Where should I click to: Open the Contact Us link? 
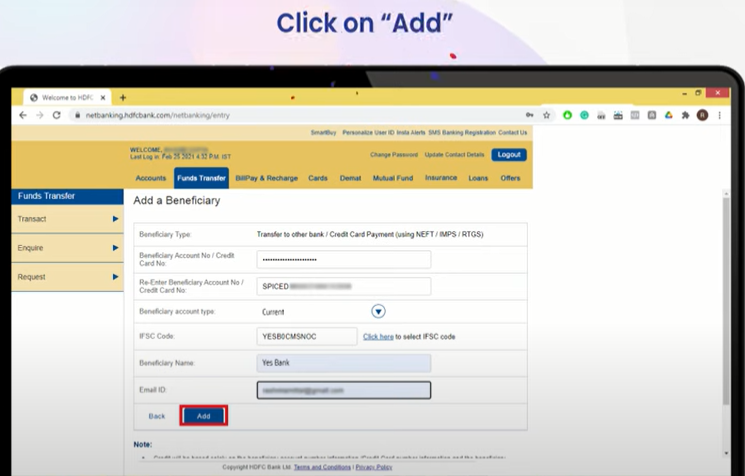tap(513, 133)
